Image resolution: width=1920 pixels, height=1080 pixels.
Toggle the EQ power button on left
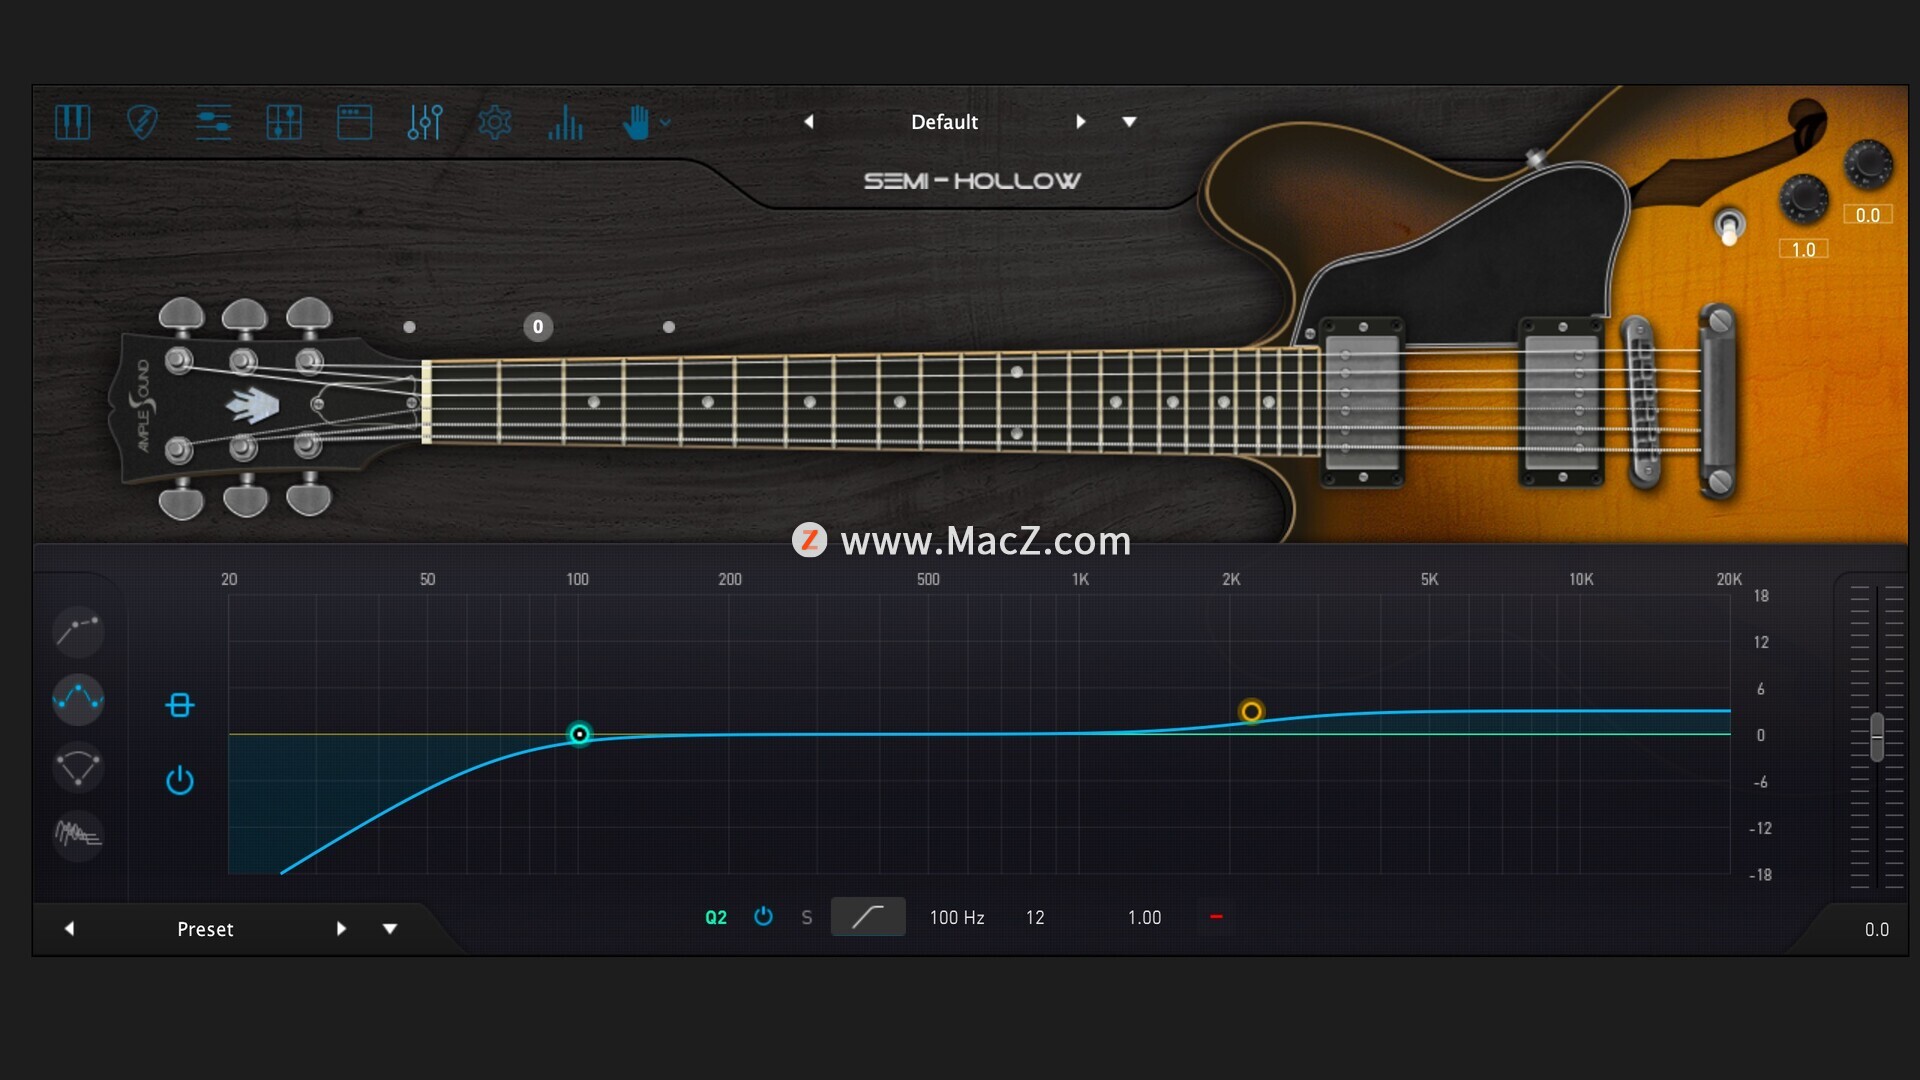click(x=180, y=780)
